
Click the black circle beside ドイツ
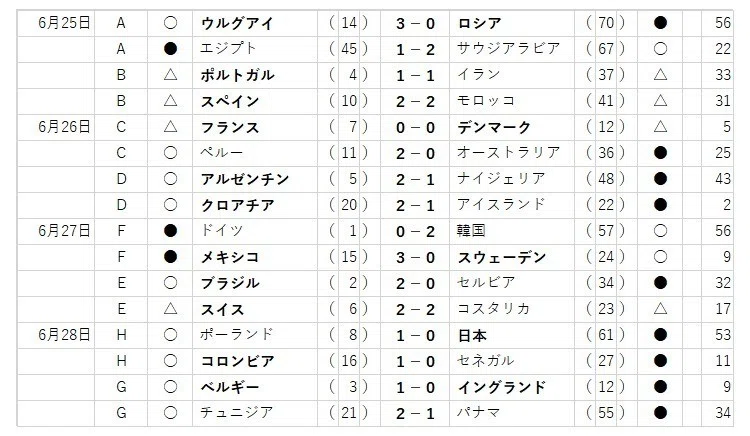tap(170, 231)
